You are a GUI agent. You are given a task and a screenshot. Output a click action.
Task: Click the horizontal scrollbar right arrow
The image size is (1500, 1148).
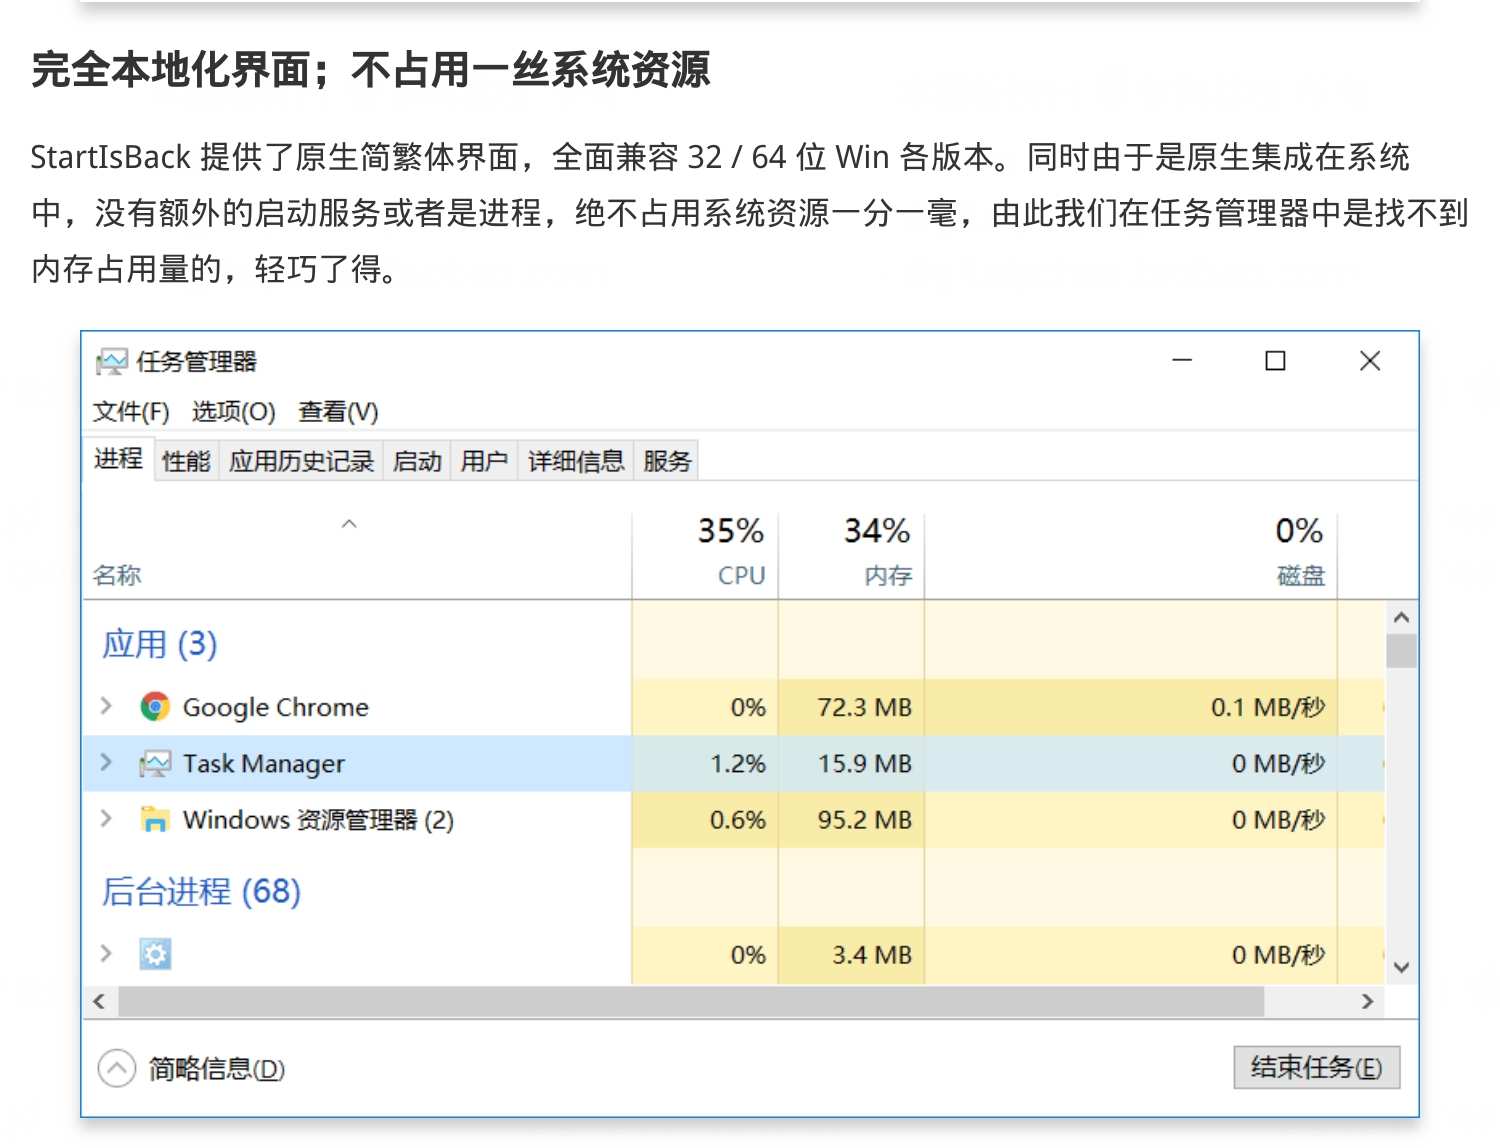click(1367, 1001)
